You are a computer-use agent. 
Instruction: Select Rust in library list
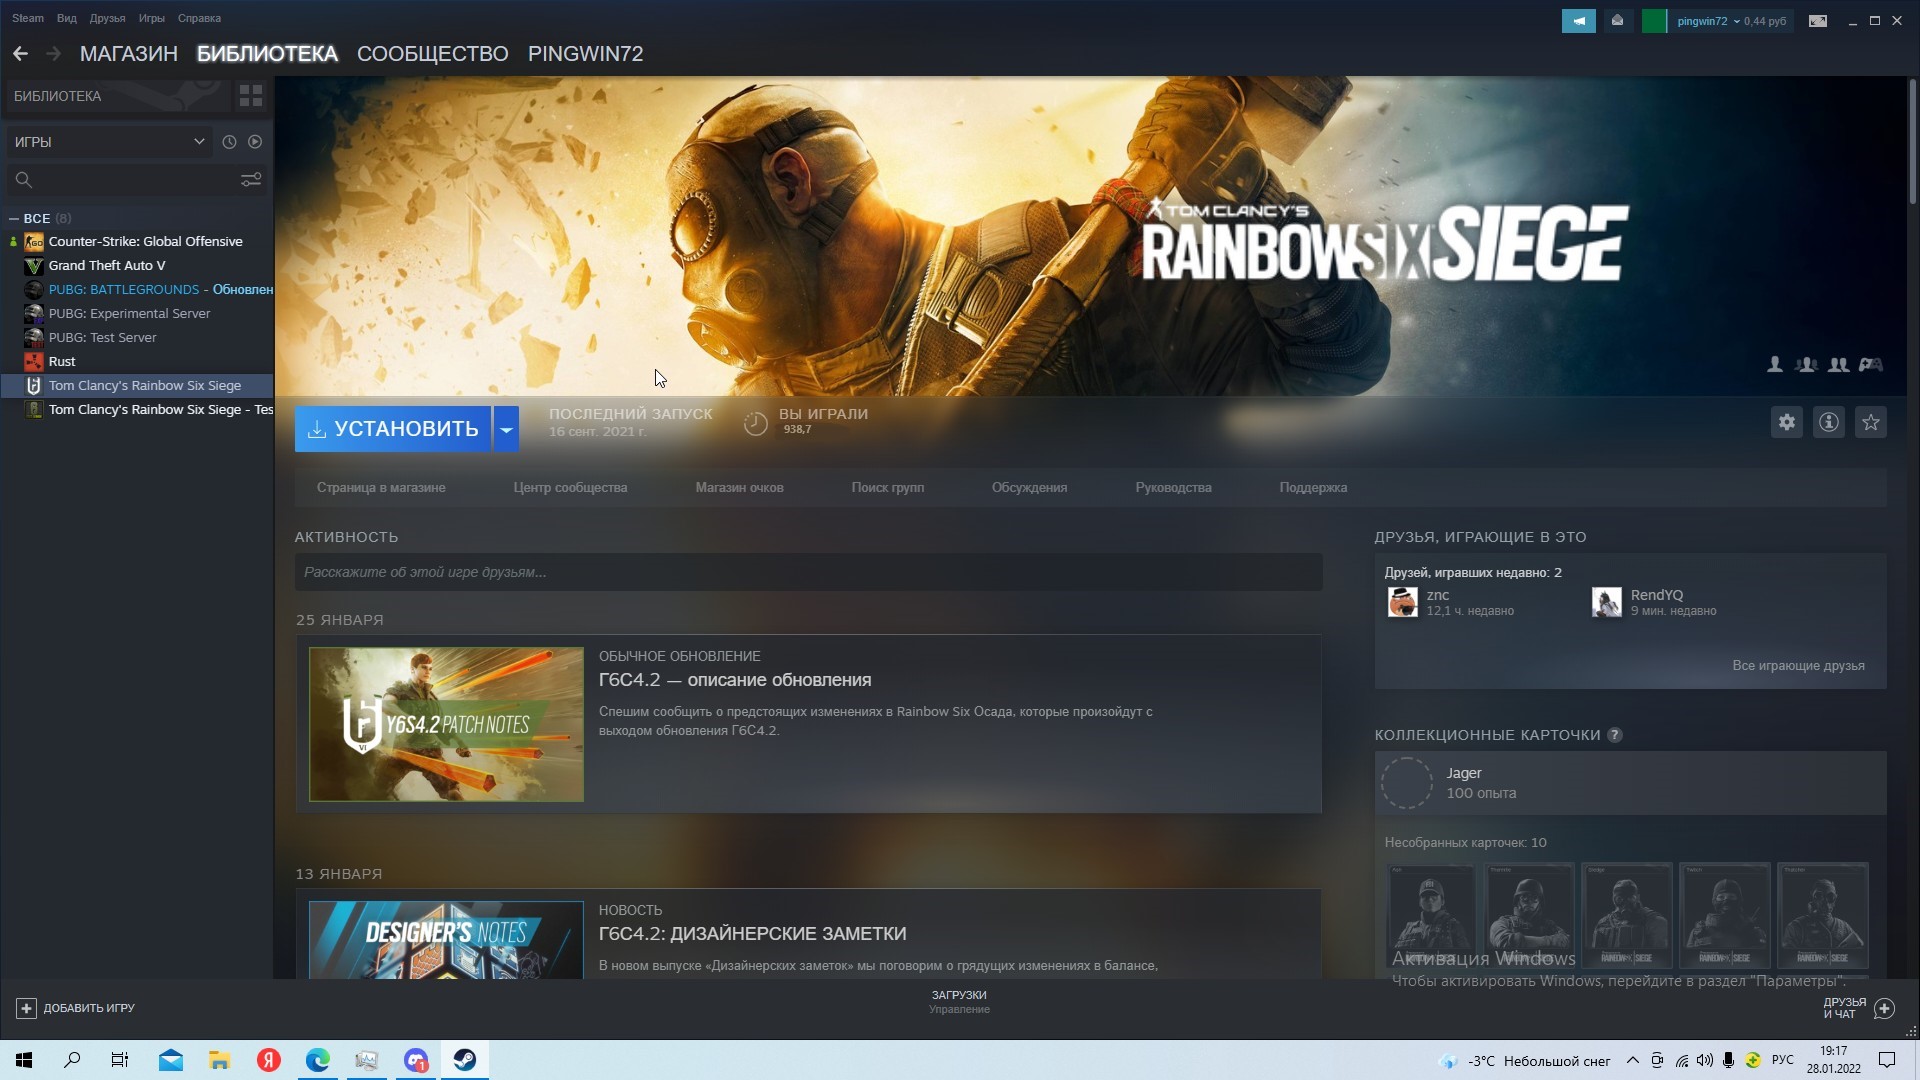point(62,362)
